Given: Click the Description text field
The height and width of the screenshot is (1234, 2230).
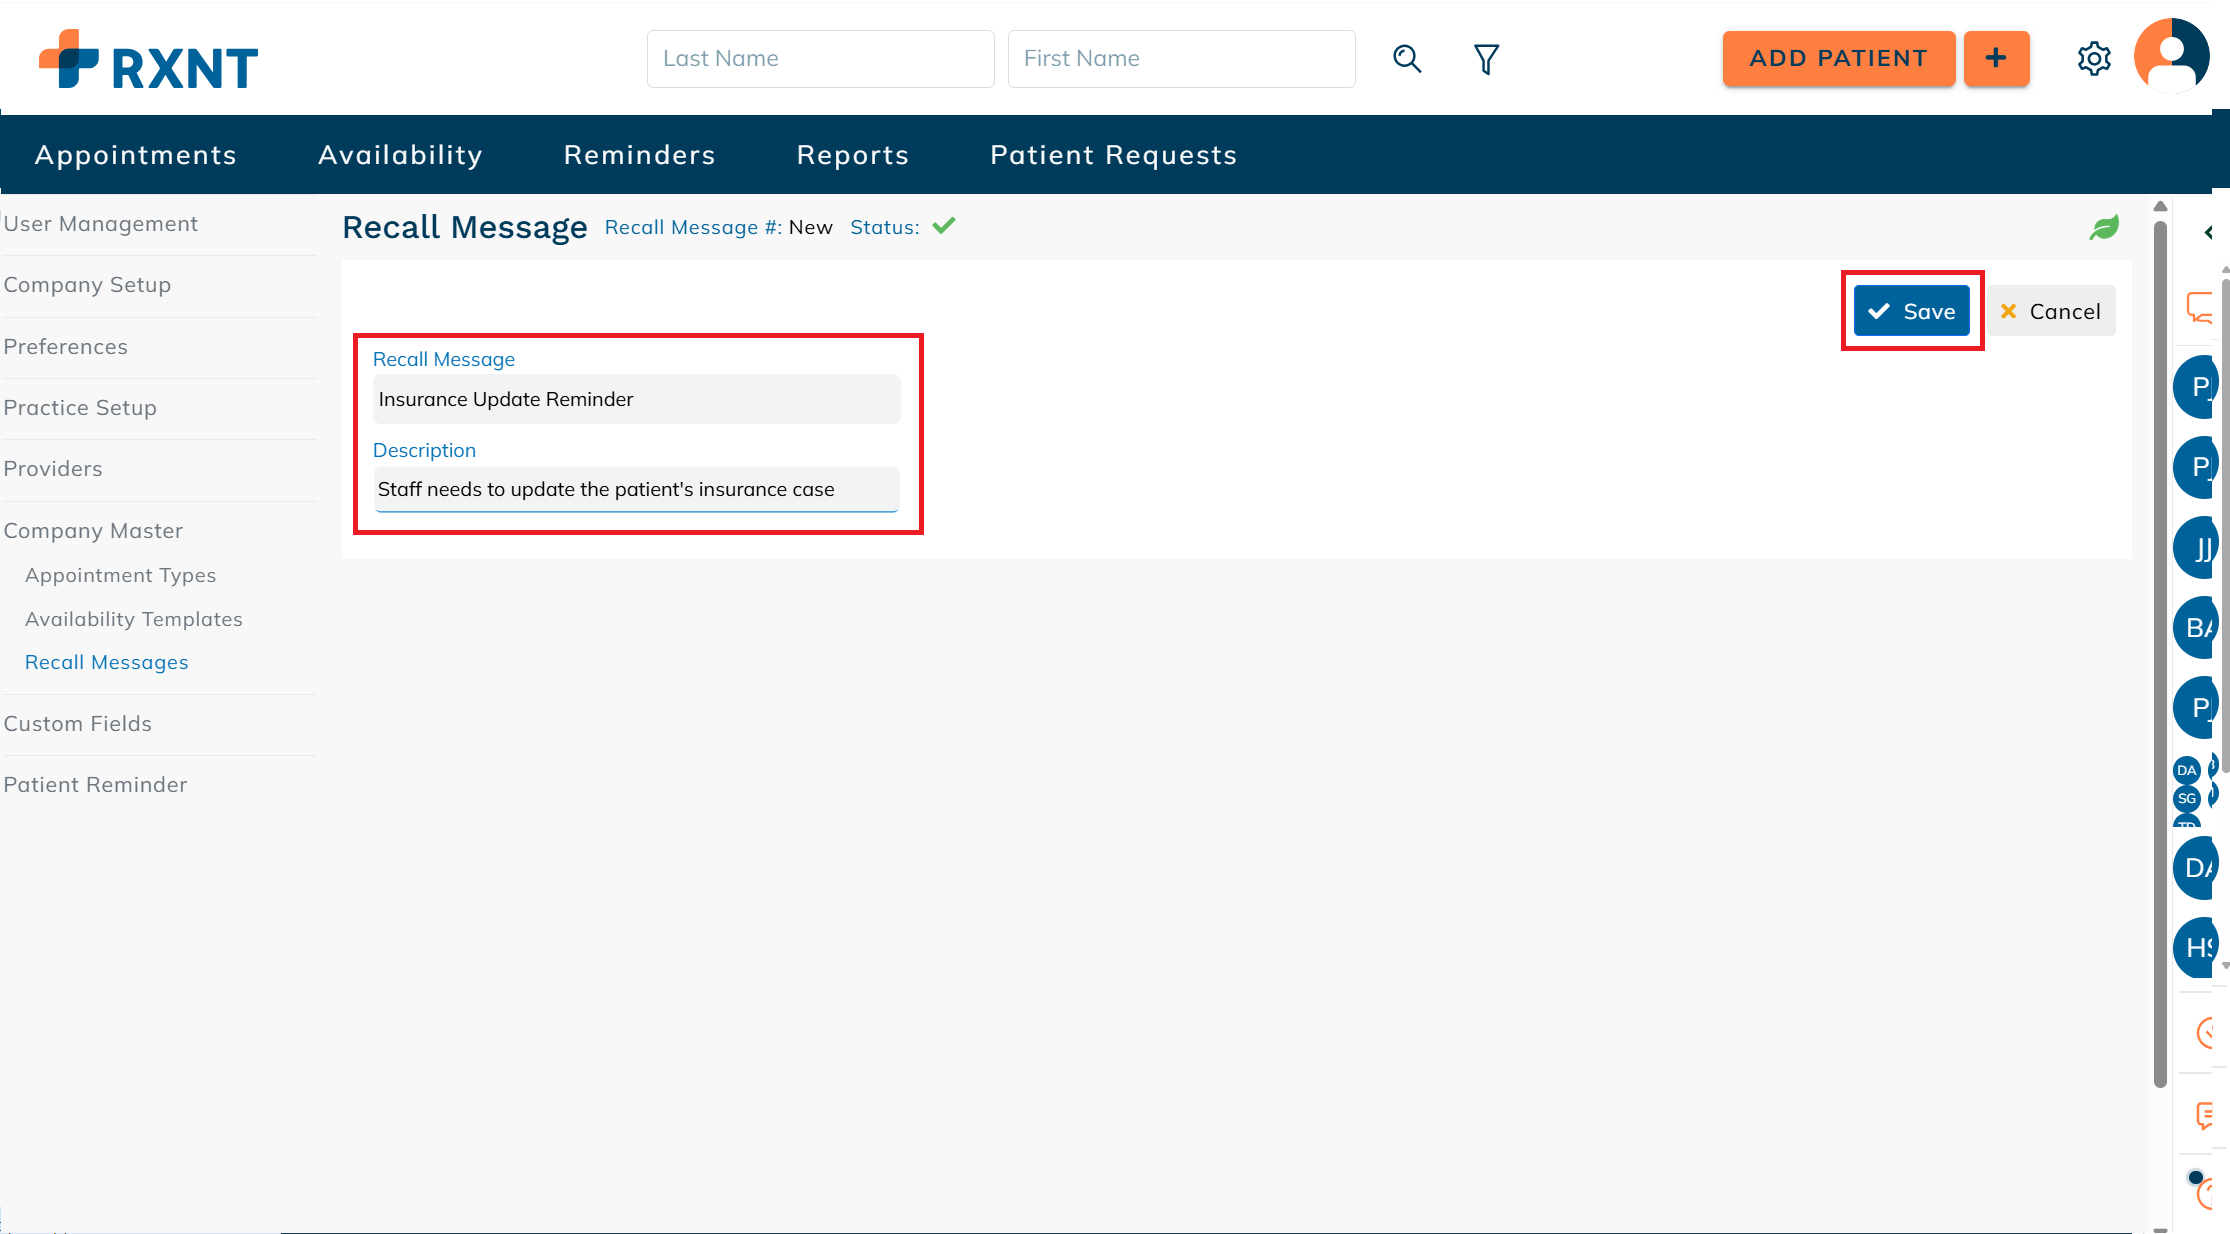Looking at the screenshot, I should tap(636, 489).
